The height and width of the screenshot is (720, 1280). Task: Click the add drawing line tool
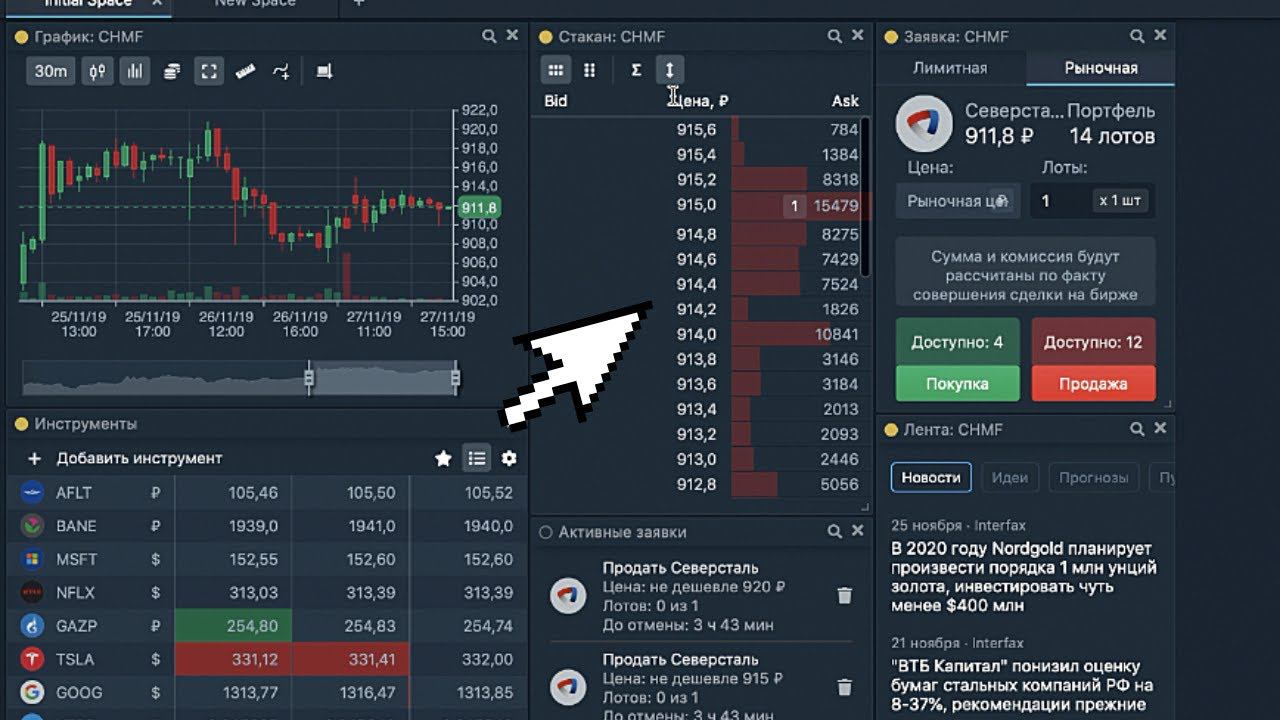(282, 71)
